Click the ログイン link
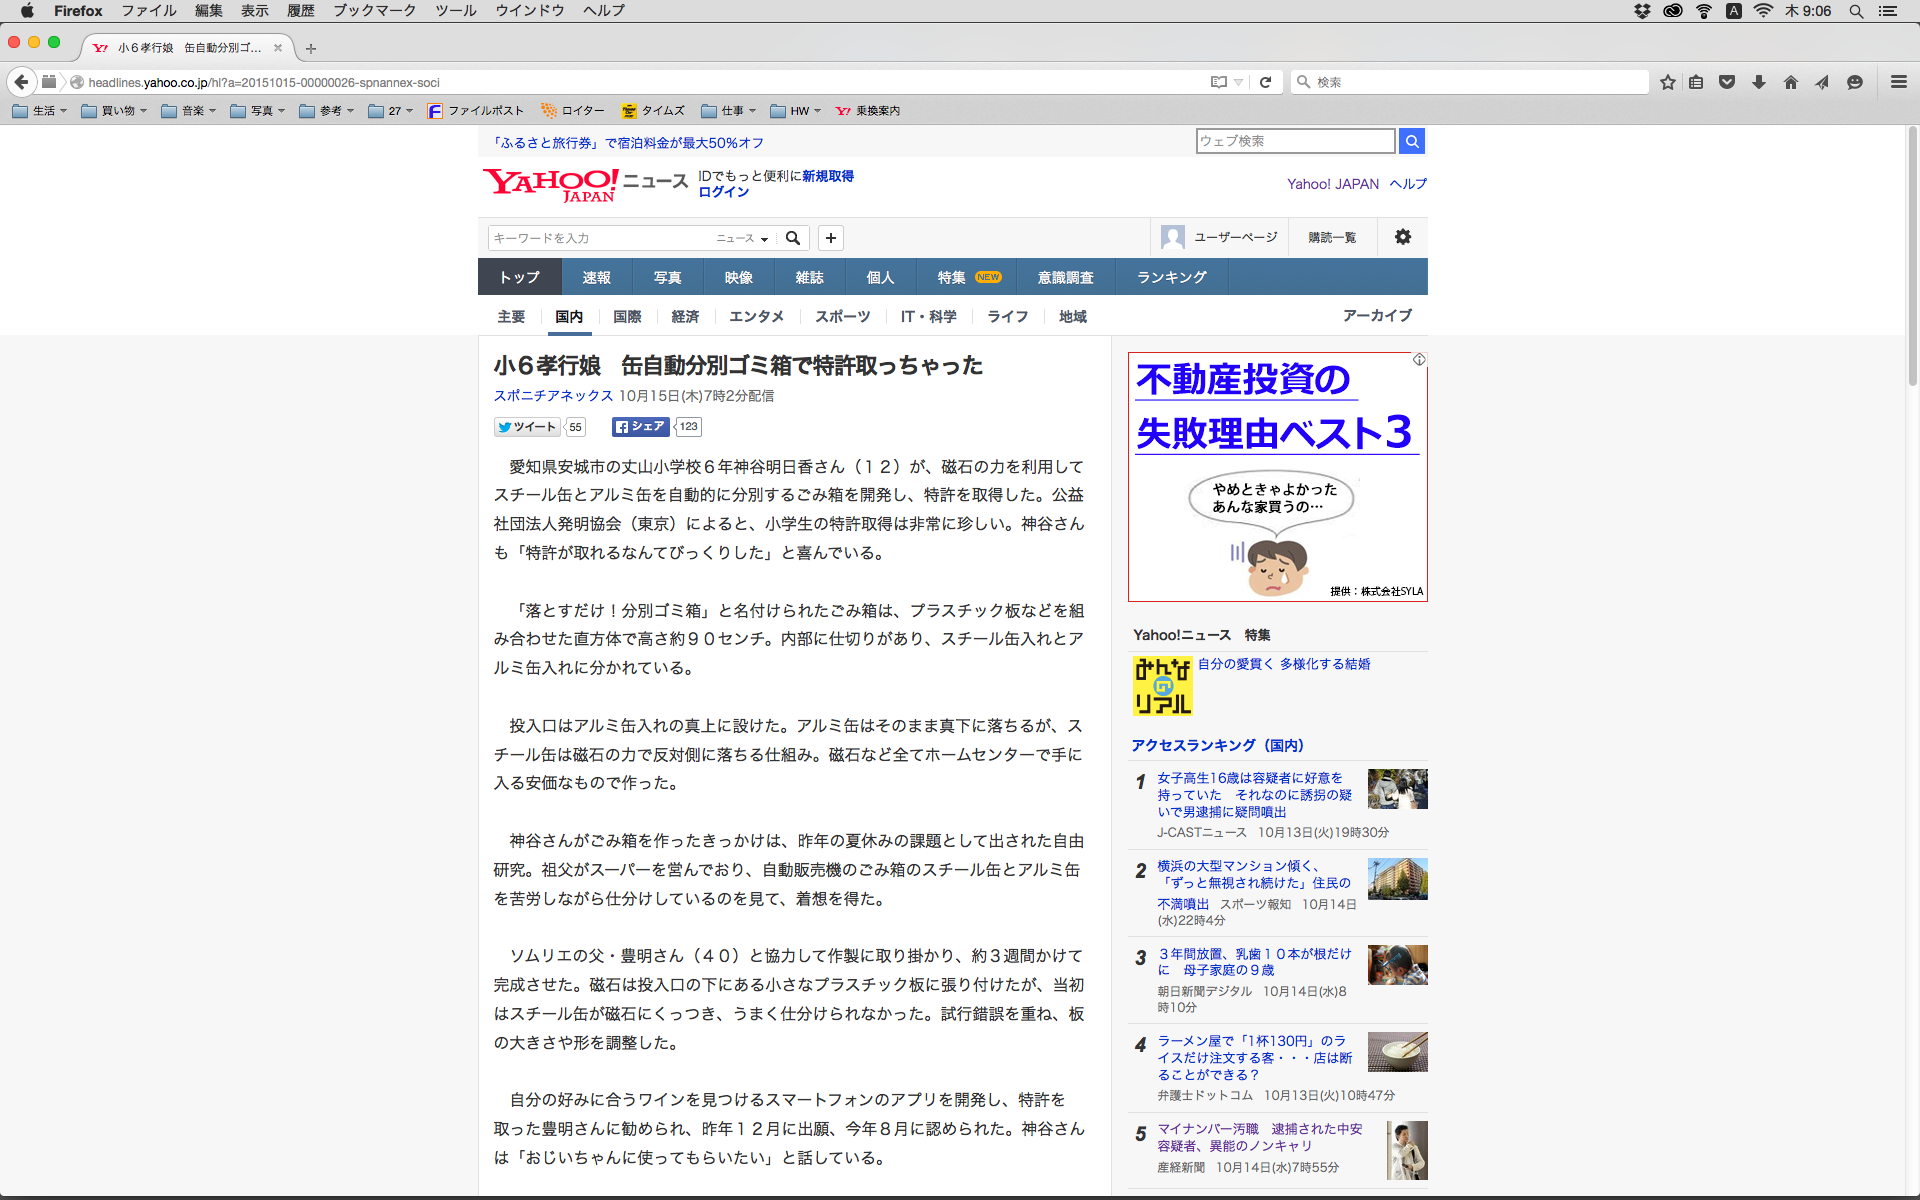 point(723,192)
